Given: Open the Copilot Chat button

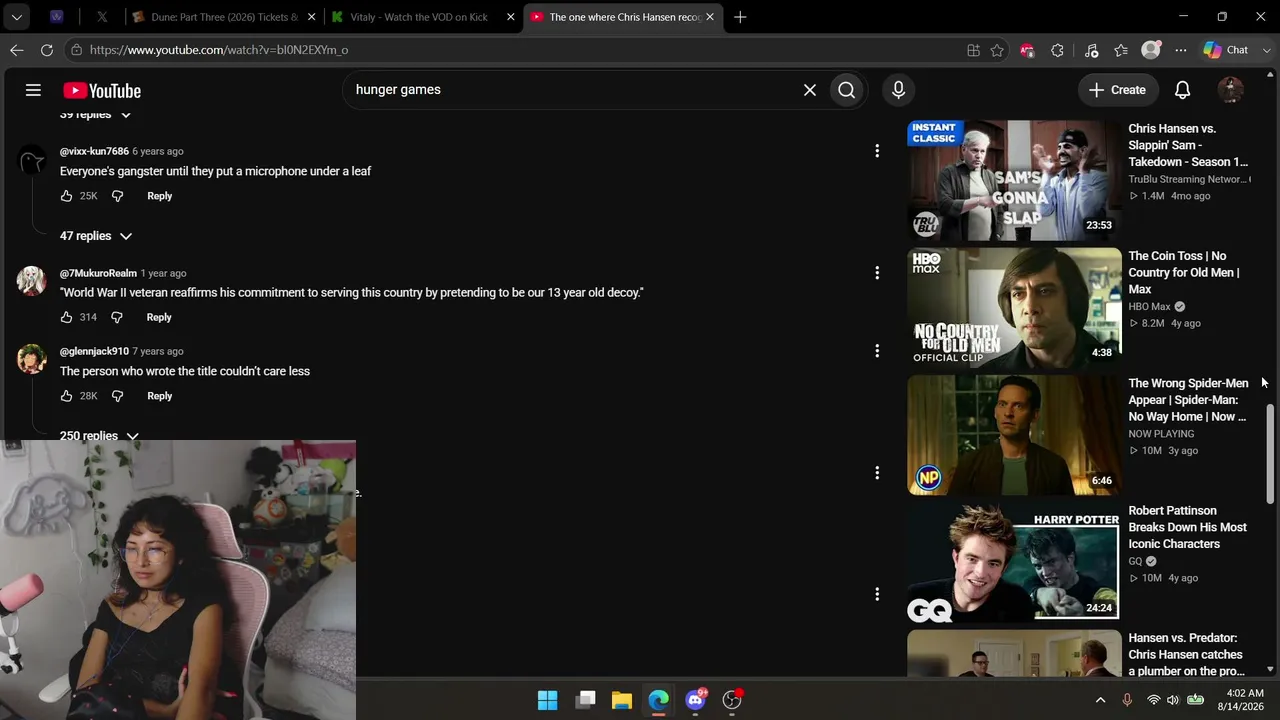Looking at the screenshot, I should [x=1226, y=50].
